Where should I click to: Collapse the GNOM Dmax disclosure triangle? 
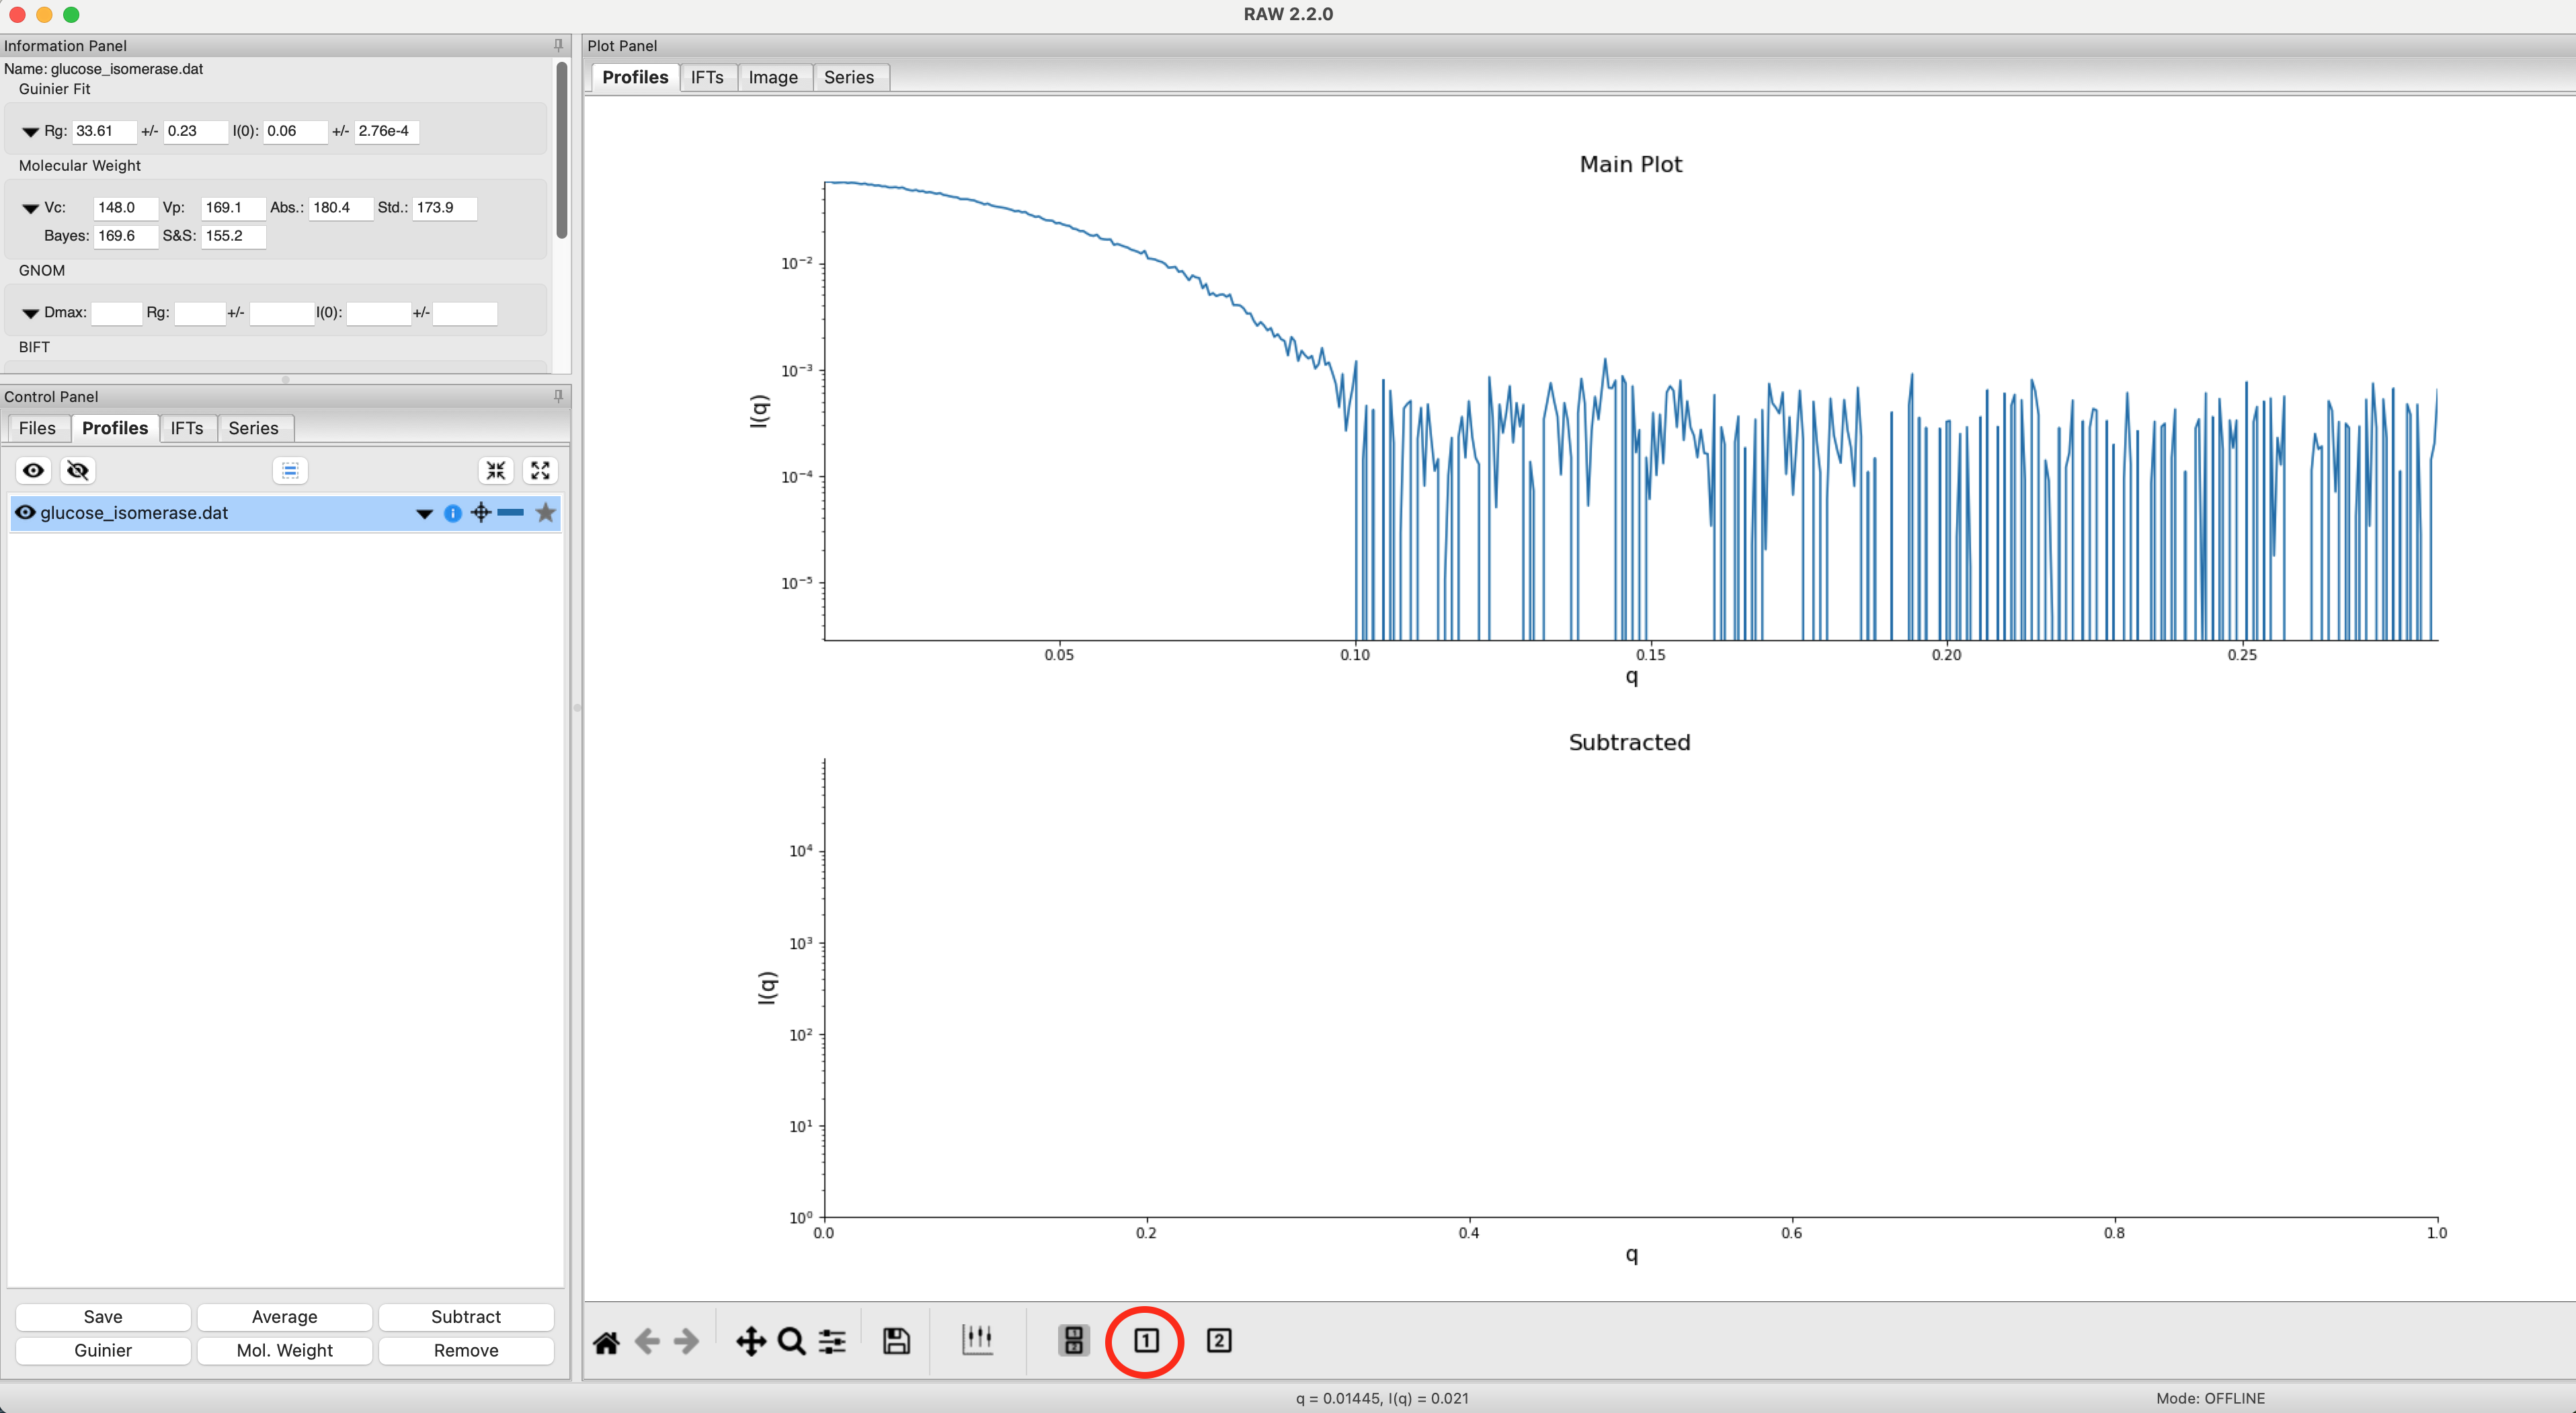pyautogui.click(x=30, y=313)
